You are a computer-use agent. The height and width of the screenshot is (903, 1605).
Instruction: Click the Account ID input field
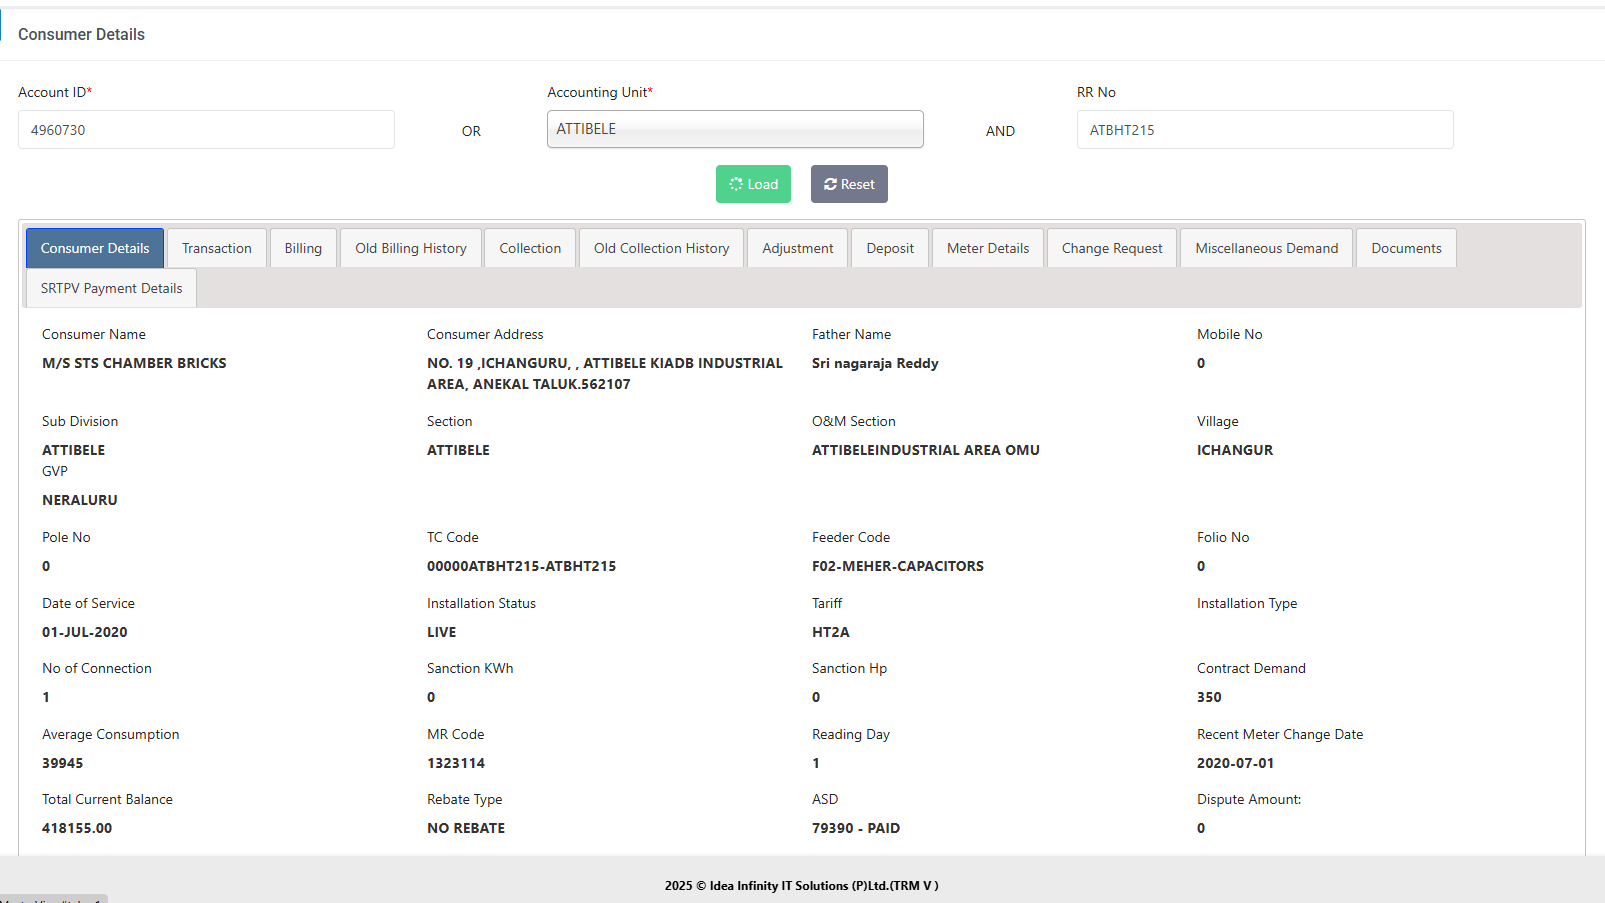pos(206,130)
